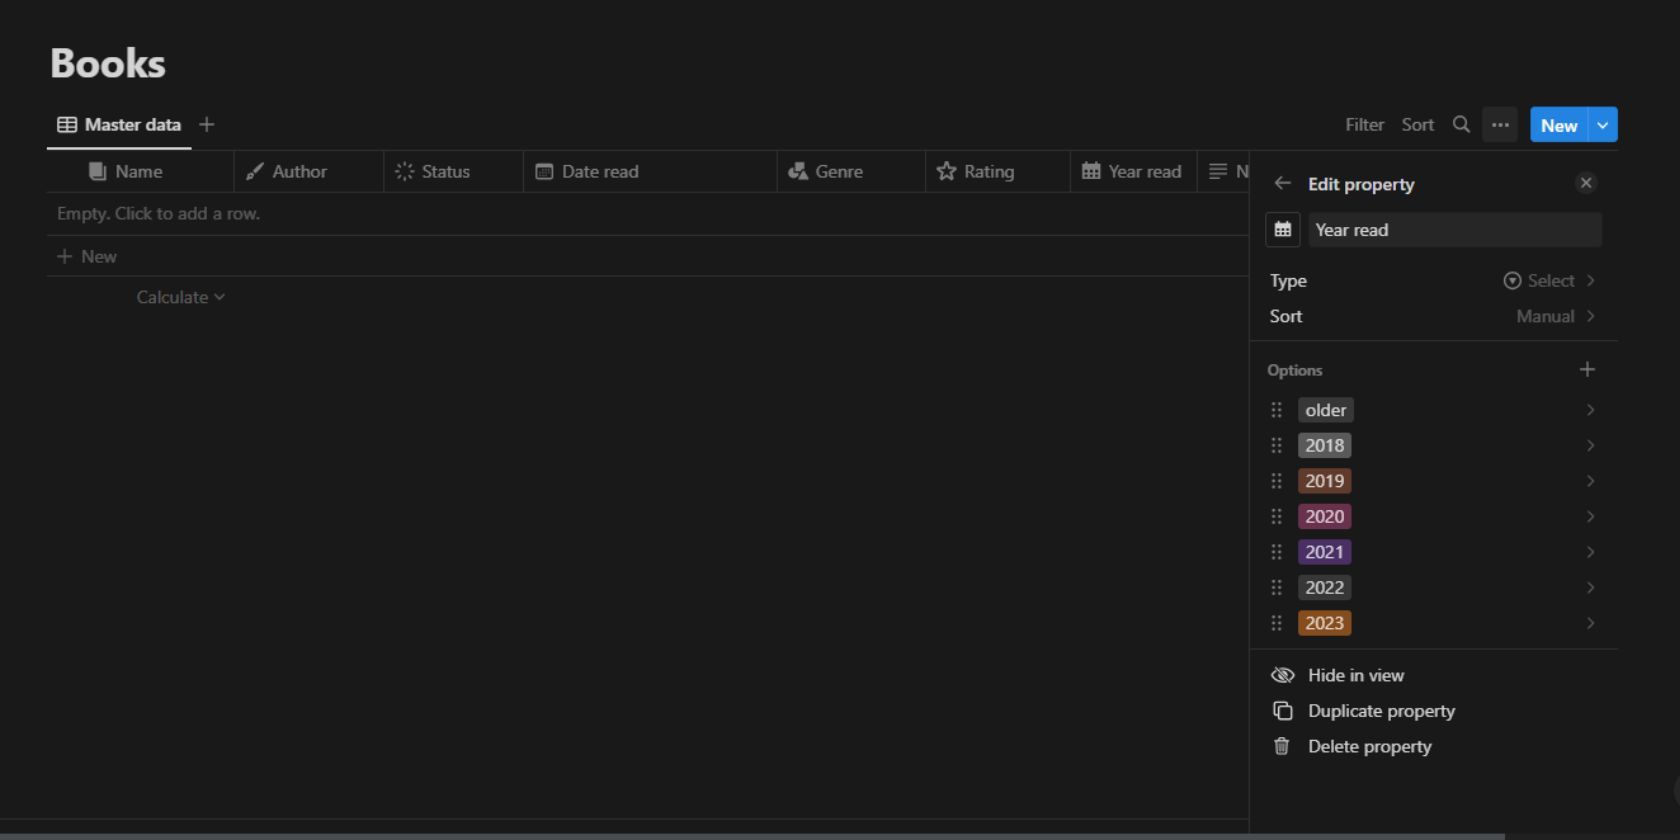Expand the New button dropdown arrow
This screenshot has width=1680, height=840.
point(1603,125)
